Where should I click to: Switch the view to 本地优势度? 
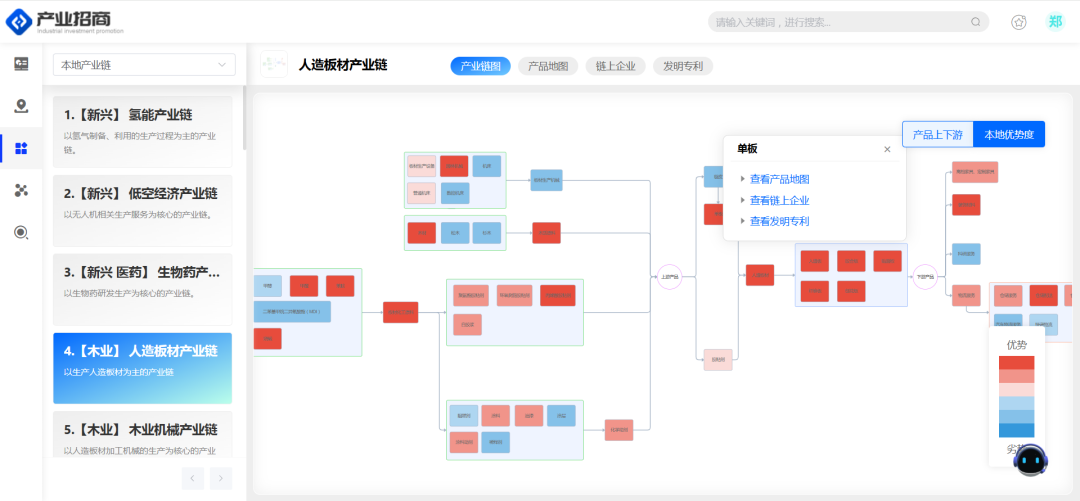[x=1009, y=134]
